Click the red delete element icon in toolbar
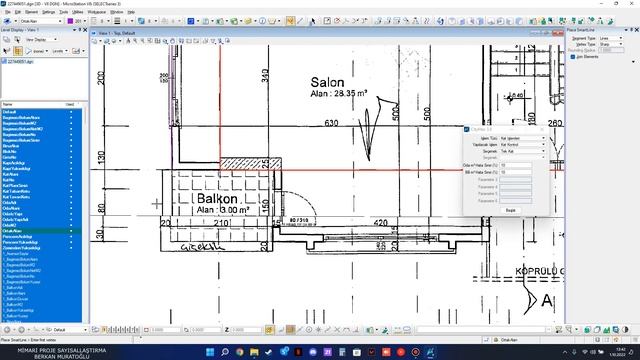 (x=337, y=21)
